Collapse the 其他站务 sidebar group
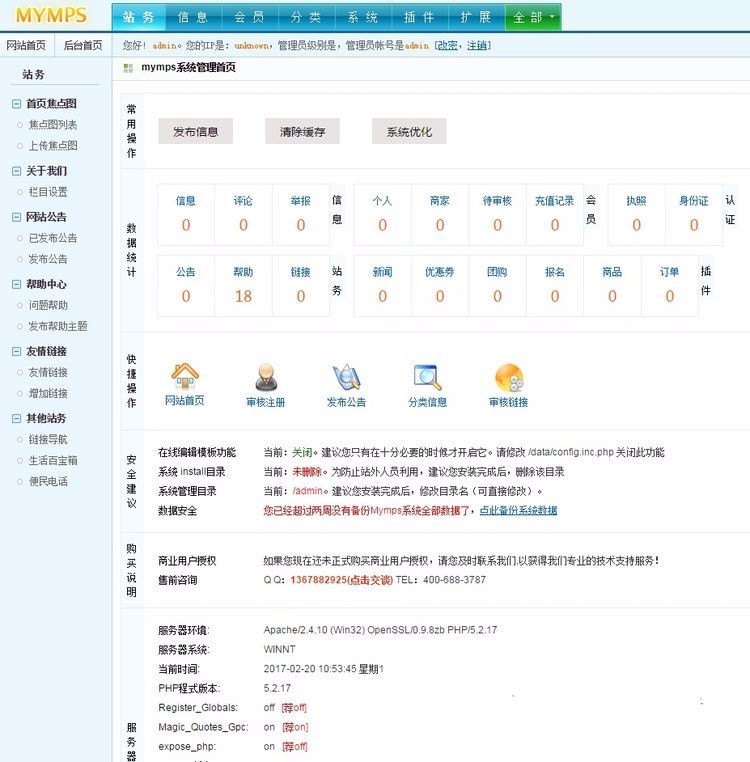This screenshot has width=750, height=762. tap(17, 418)
